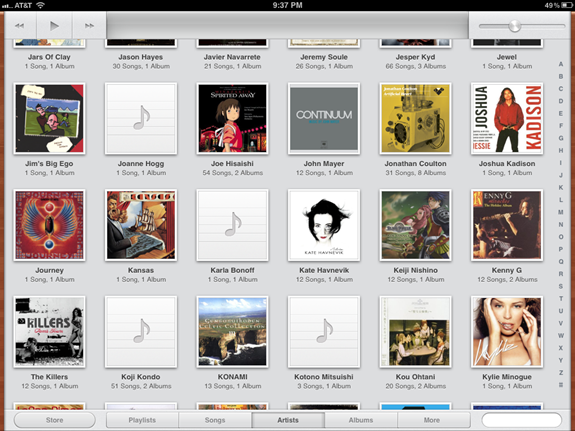Click the '66 Songs, 3 Albums' text
Viewport: 575px width, 431px height.
[x=415, y=66]
